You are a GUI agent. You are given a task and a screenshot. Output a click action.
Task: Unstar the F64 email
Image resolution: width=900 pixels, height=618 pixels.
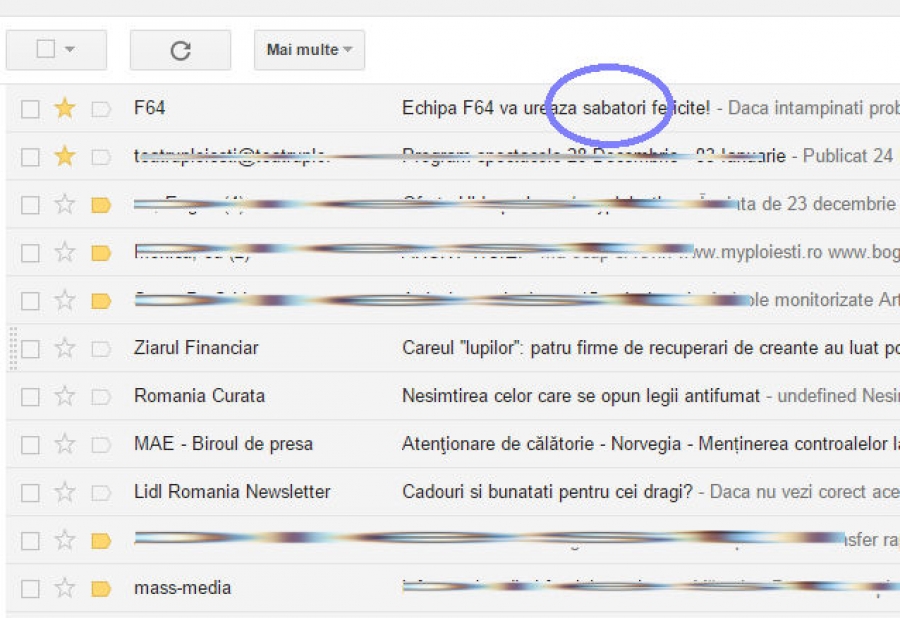point(65,108)
